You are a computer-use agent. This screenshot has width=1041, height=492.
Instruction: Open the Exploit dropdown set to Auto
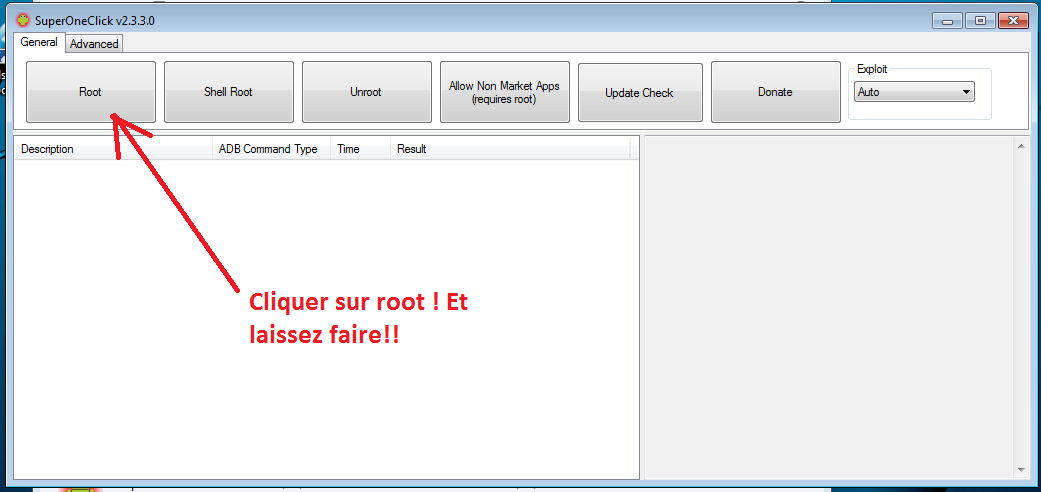tap(914, 92)
